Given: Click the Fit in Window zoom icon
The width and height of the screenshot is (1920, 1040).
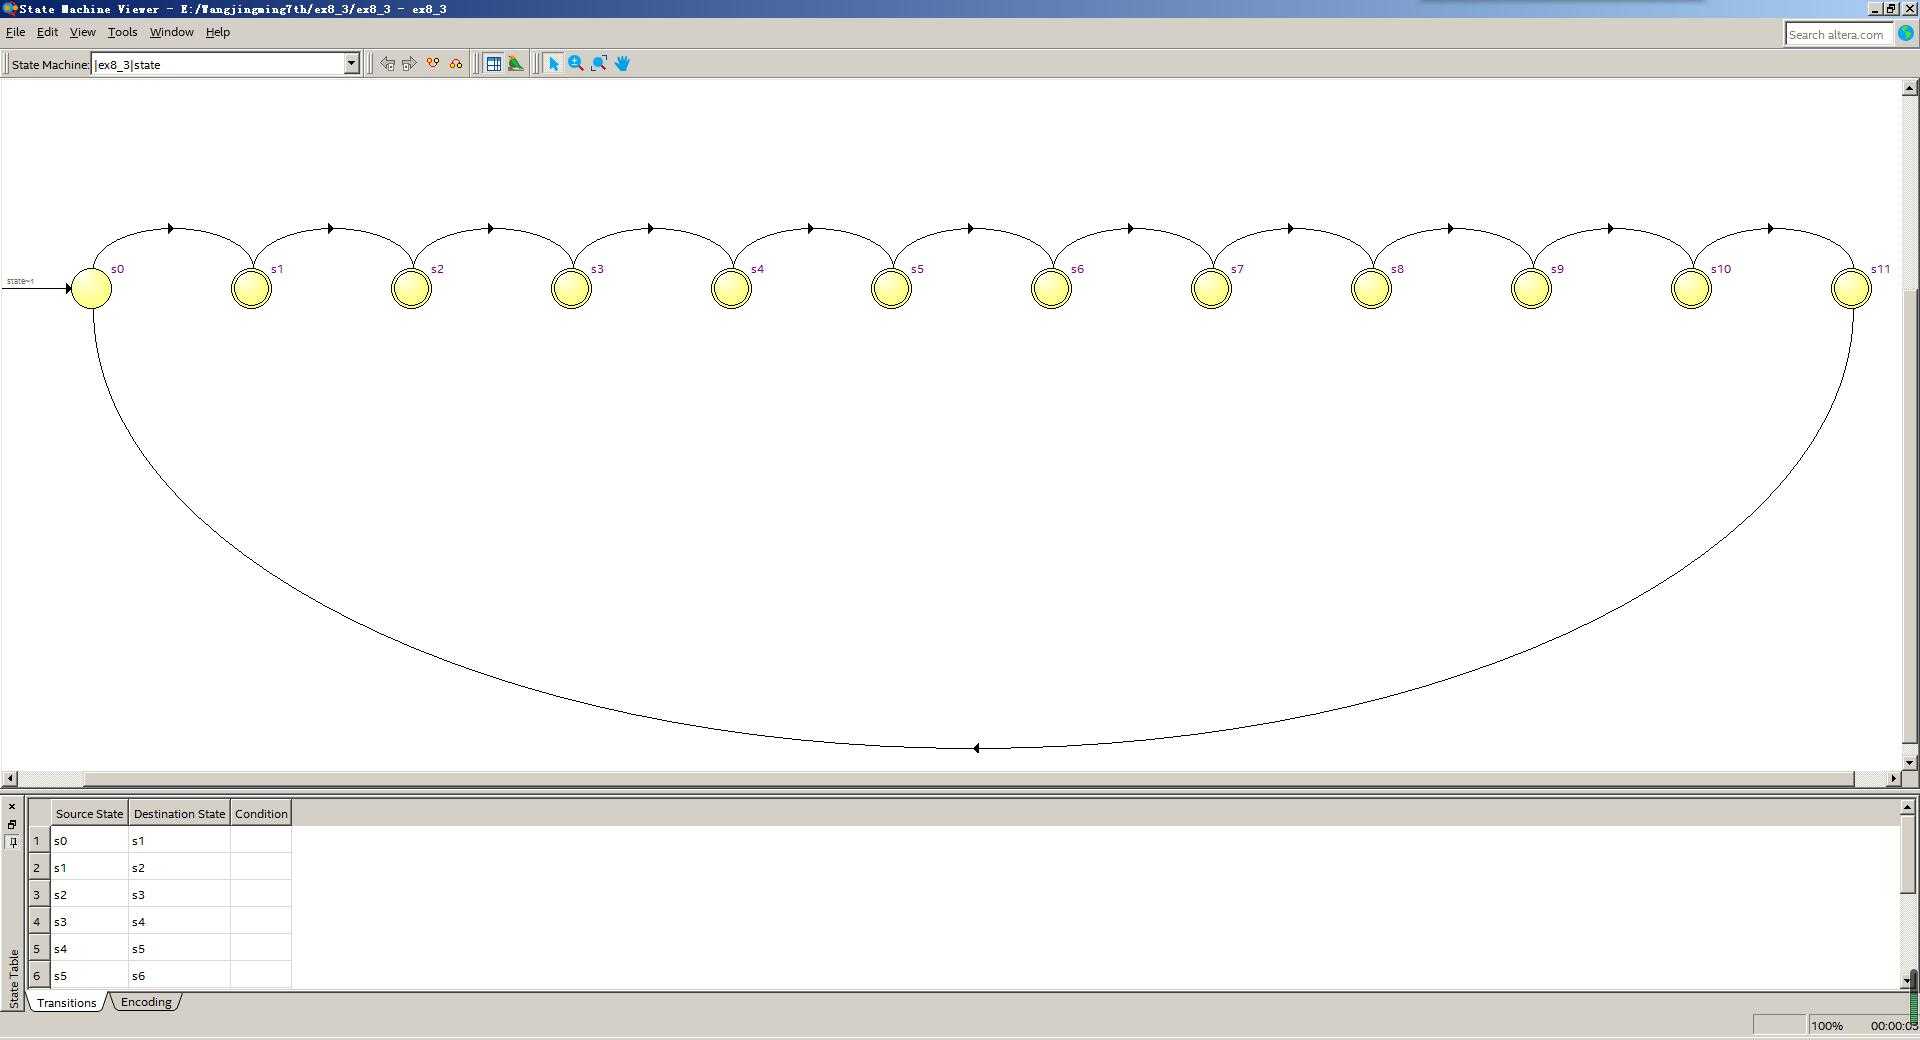Looking at the screenshot, I should 599,64.
